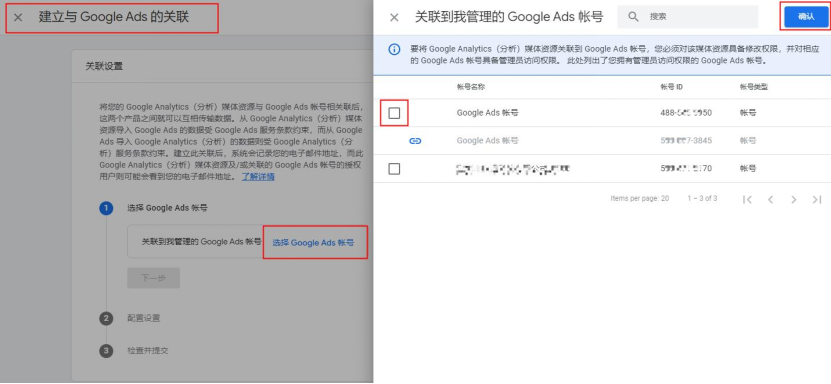Click the 检查并提交 step label

tap(148, 351)
